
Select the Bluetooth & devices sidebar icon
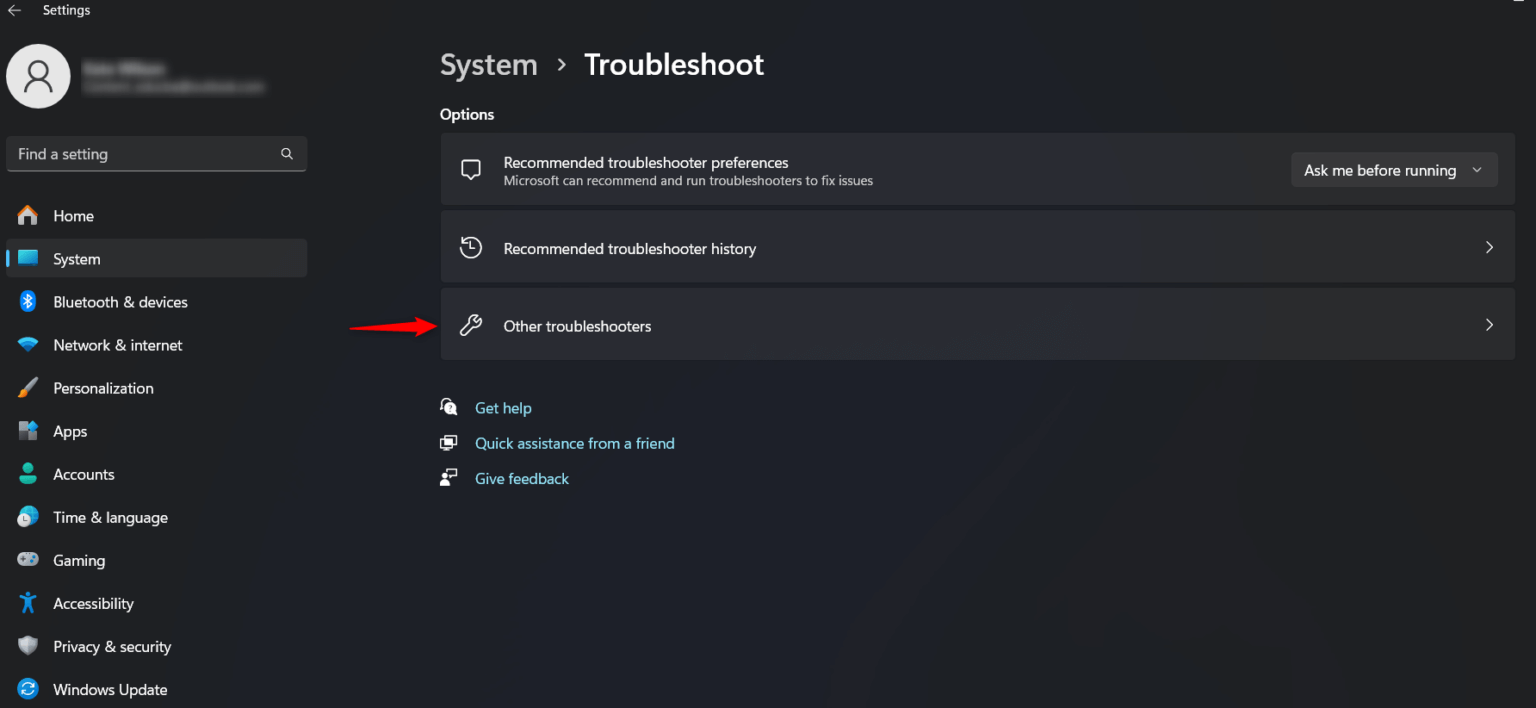(x=28, y=301)
